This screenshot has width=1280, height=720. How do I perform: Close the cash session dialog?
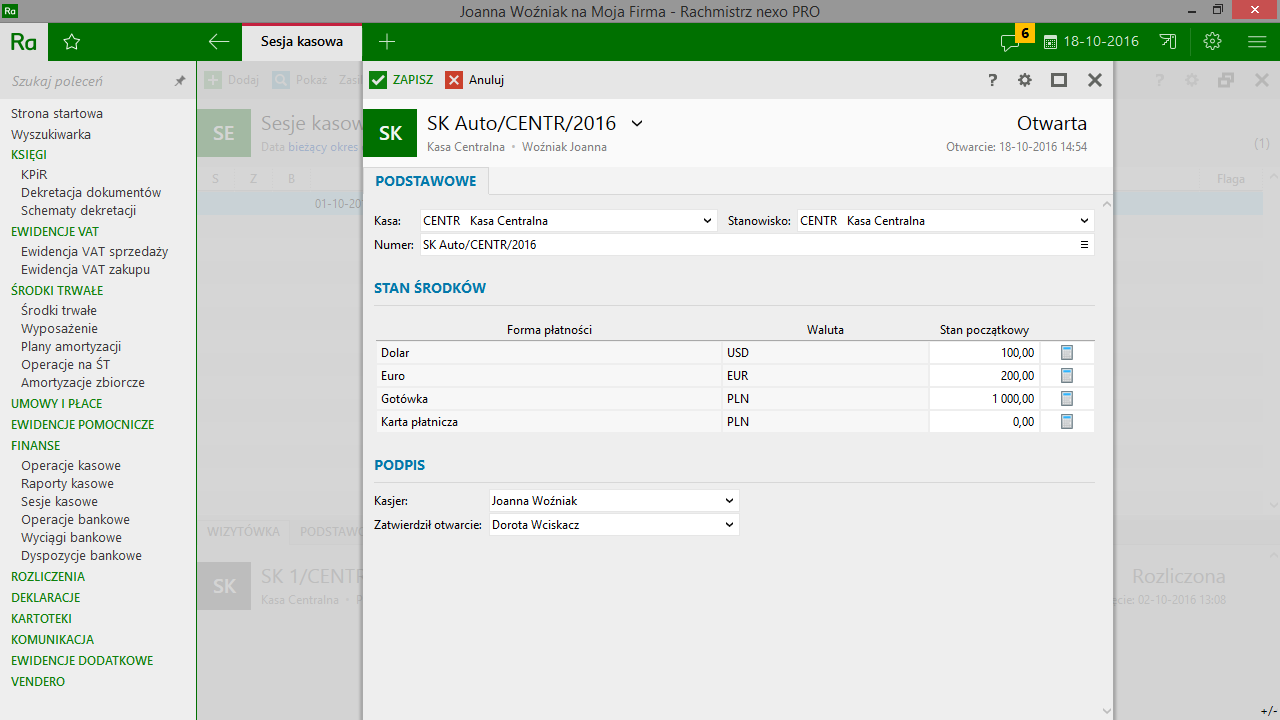[1095, 80]
